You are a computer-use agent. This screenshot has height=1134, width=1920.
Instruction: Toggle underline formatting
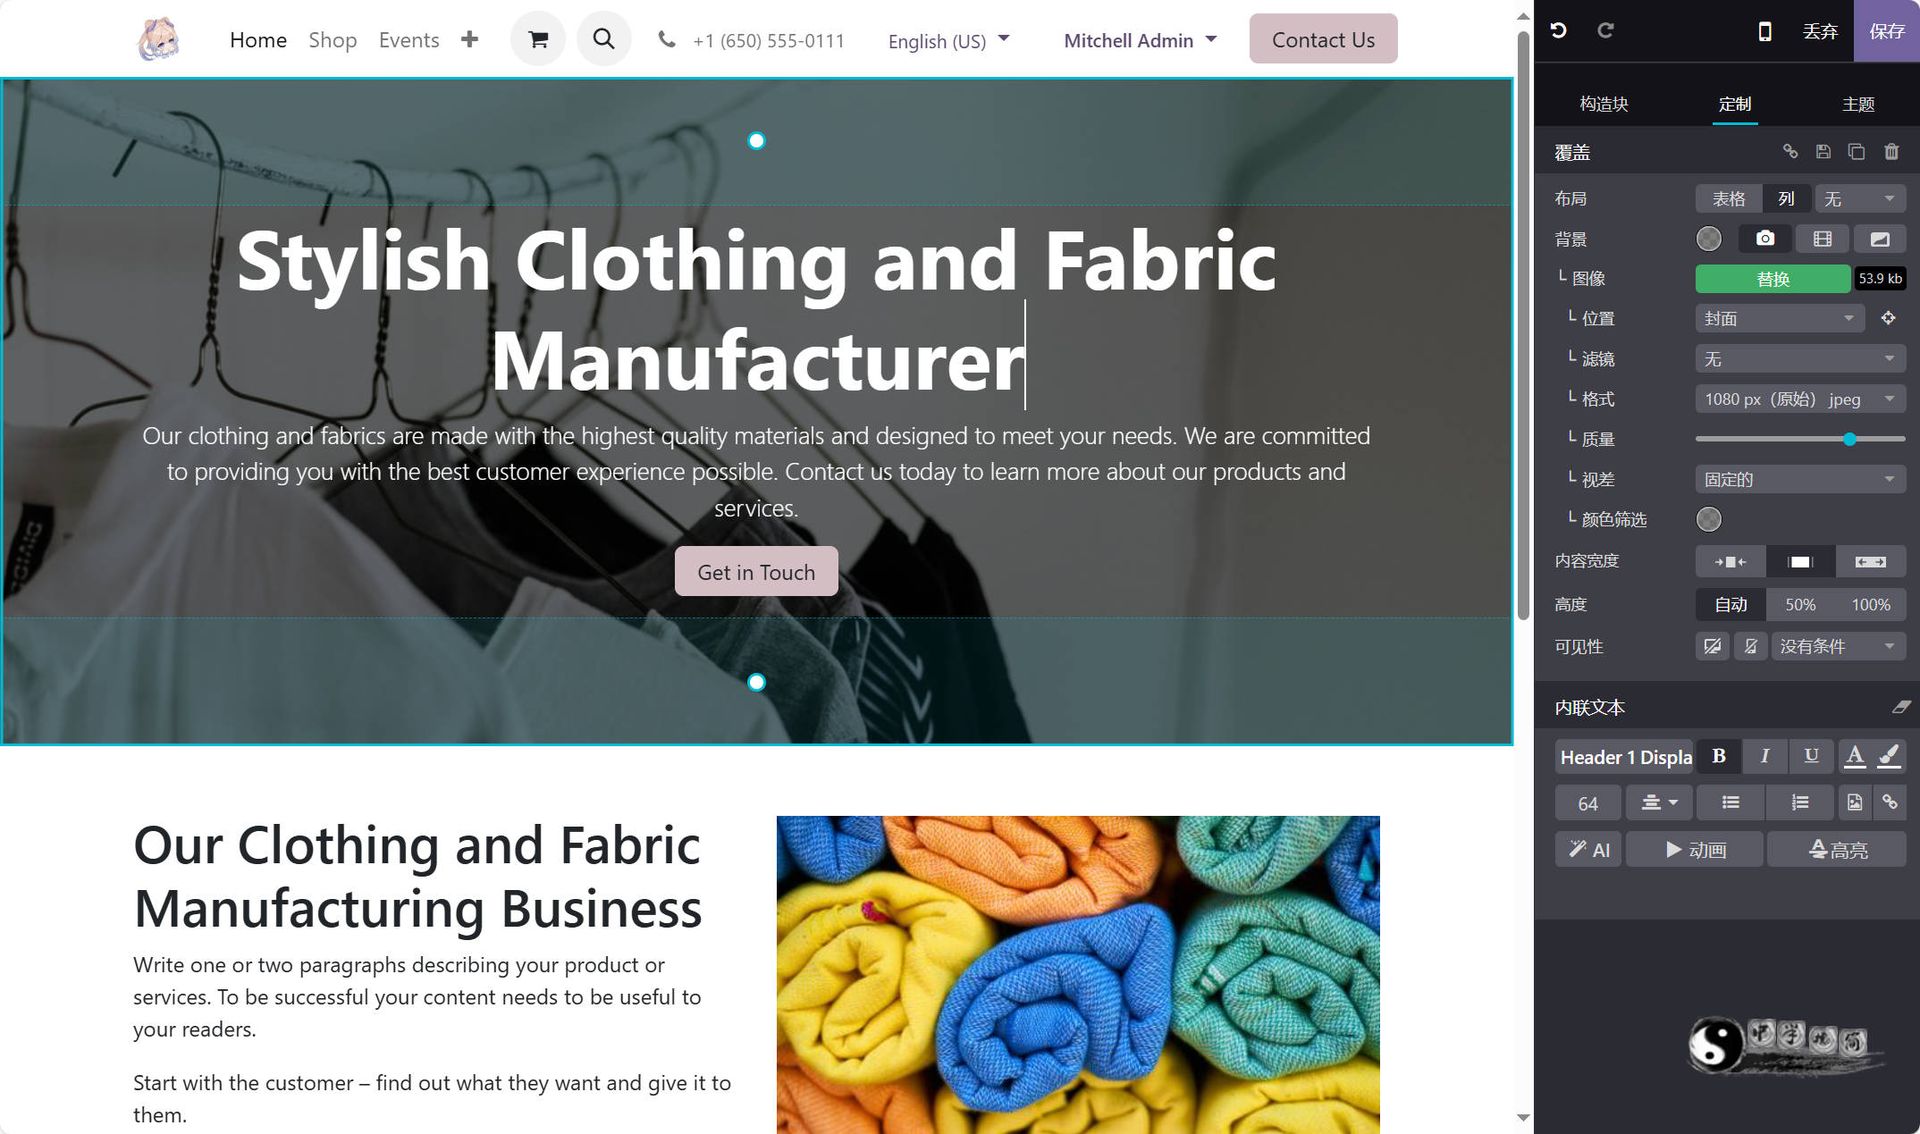point(1811,756)
